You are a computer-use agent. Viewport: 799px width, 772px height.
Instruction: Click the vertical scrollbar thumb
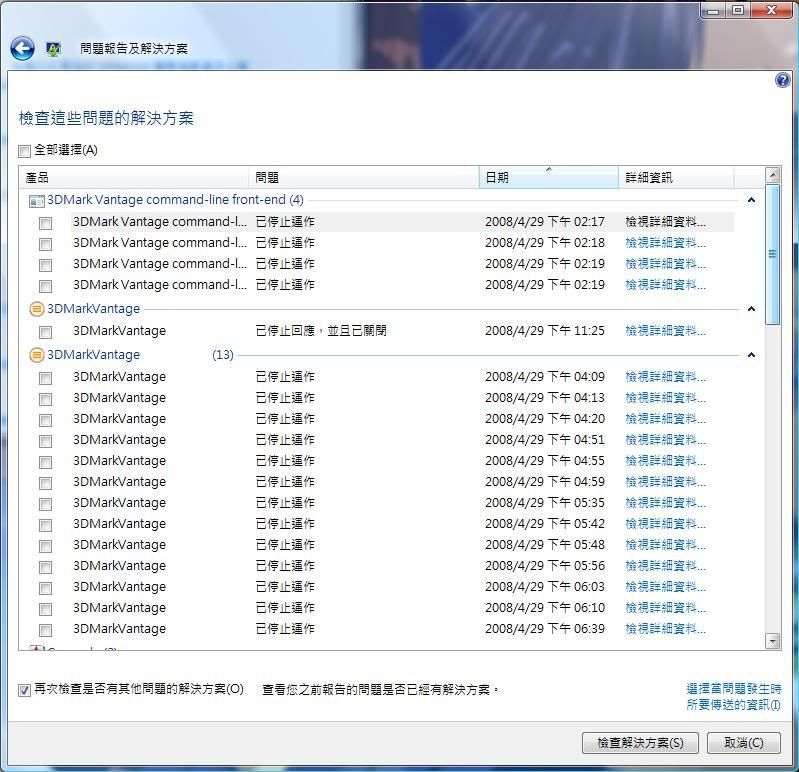[x=773, y=254]
